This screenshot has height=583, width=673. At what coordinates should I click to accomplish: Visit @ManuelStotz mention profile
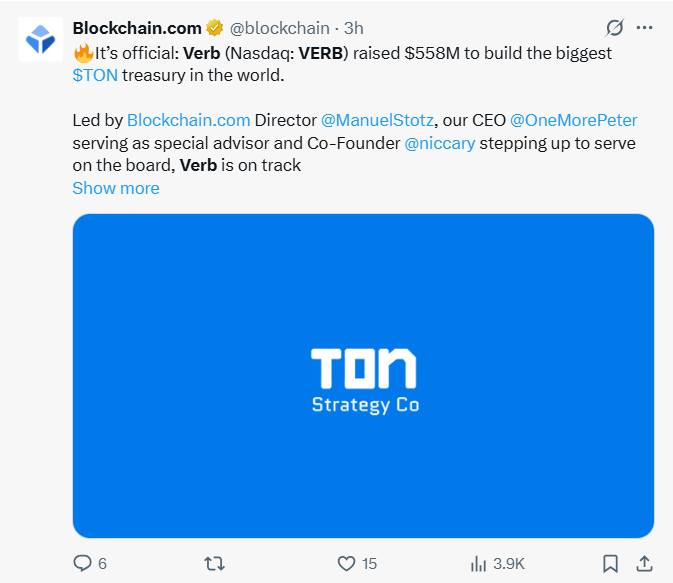tap(377, 120)
